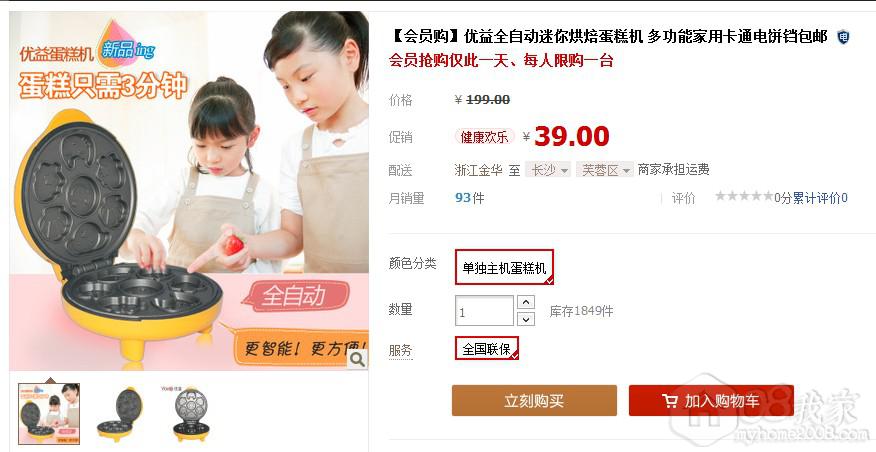Select the 单独主机蛋糕机 option

tap(504, 267)
